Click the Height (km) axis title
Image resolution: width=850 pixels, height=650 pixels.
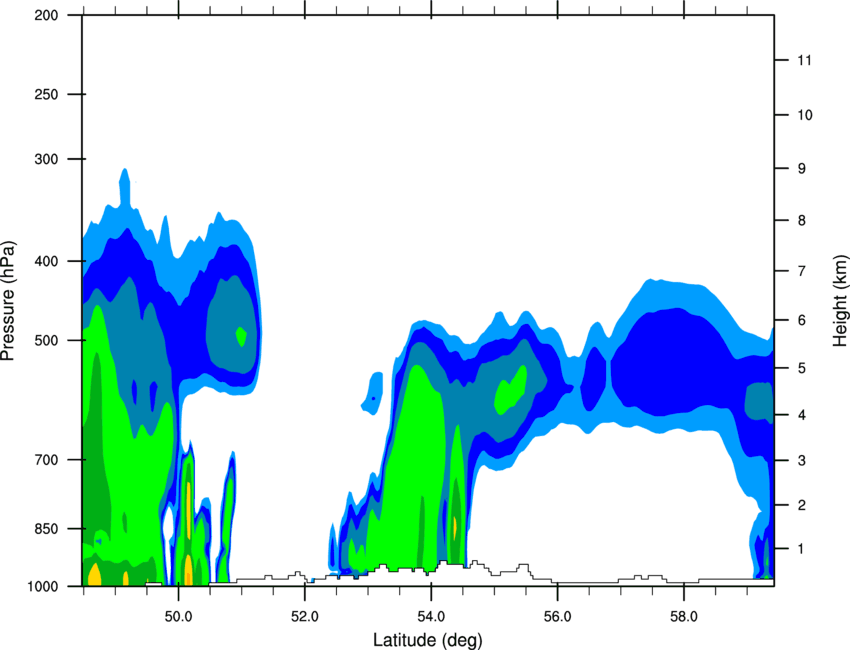click(840, 300)
